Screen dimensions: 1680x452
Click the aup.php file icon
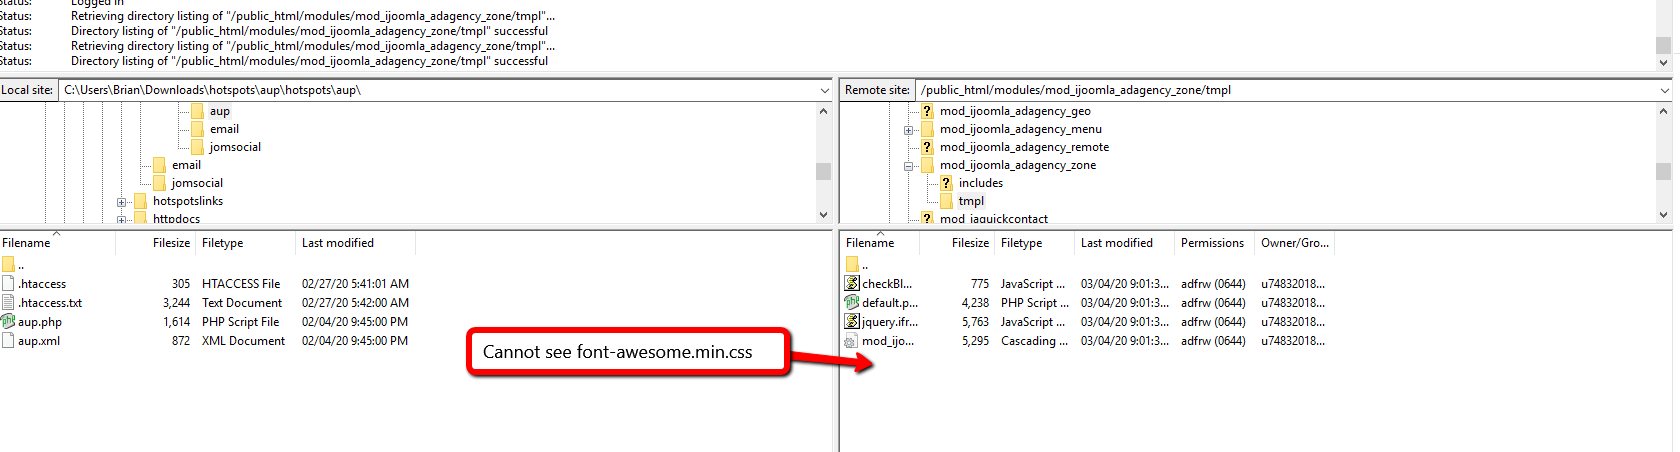pyautogui.click(x=8, y=322)
